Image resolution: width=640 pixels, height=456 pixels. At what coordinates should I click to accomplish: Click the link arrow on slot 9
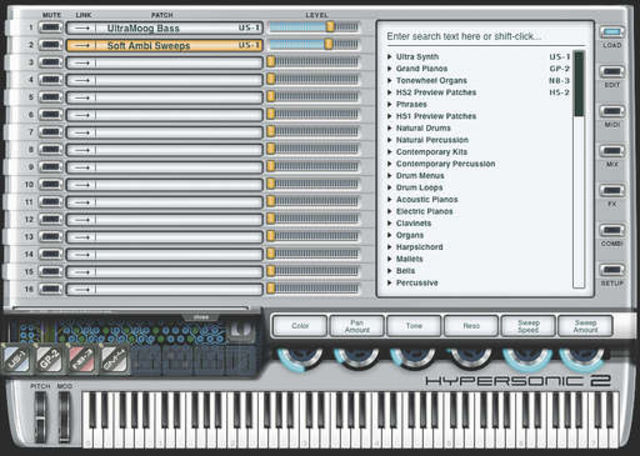[82, 167]
